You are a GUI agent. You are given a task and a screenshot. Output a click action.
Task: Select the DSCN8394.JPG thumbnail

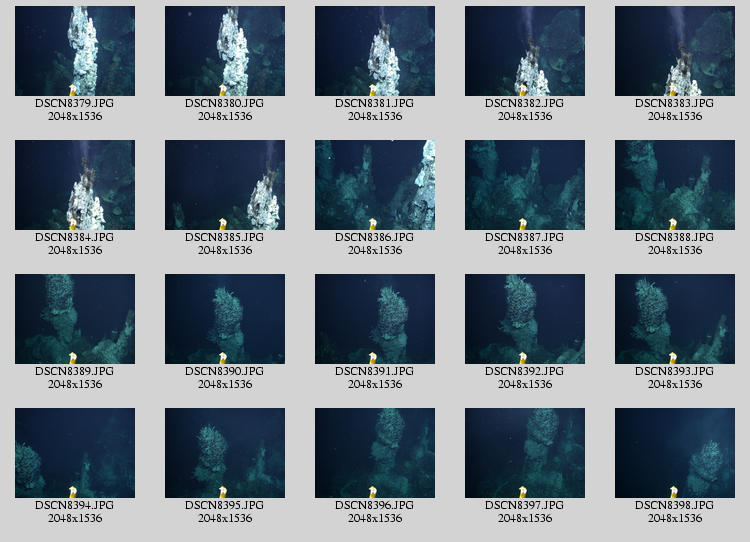(75, 453)
